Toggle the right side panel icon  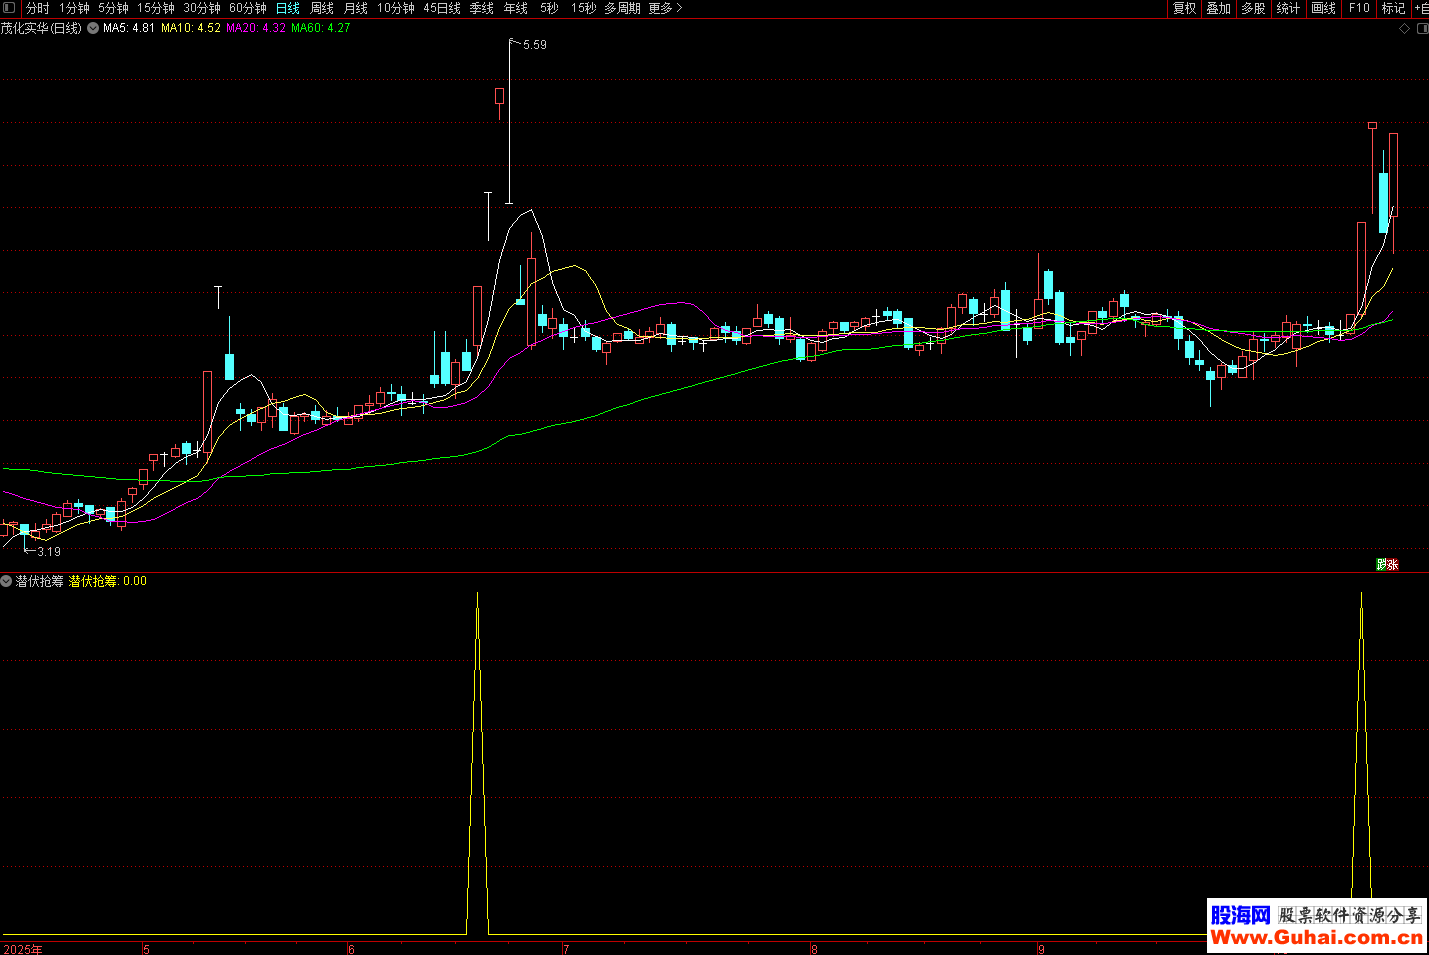1422,29
